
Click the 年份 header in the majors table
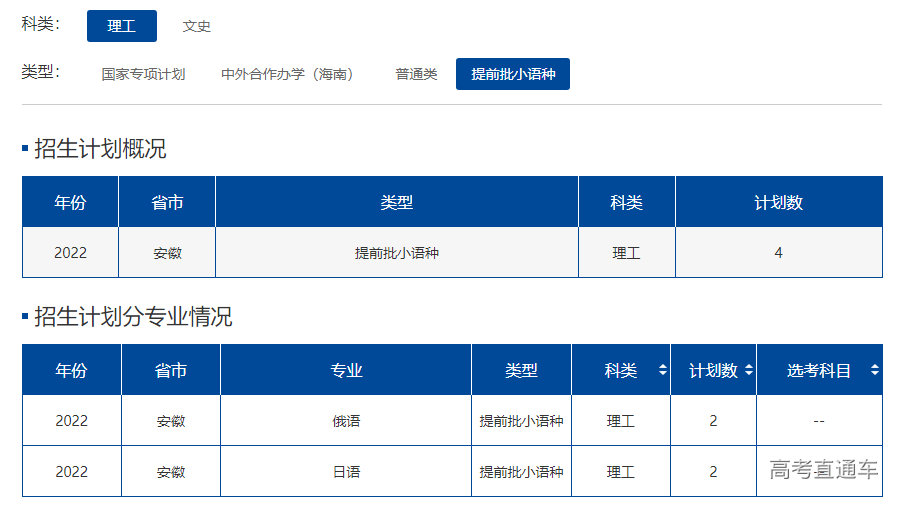[72, 370]
